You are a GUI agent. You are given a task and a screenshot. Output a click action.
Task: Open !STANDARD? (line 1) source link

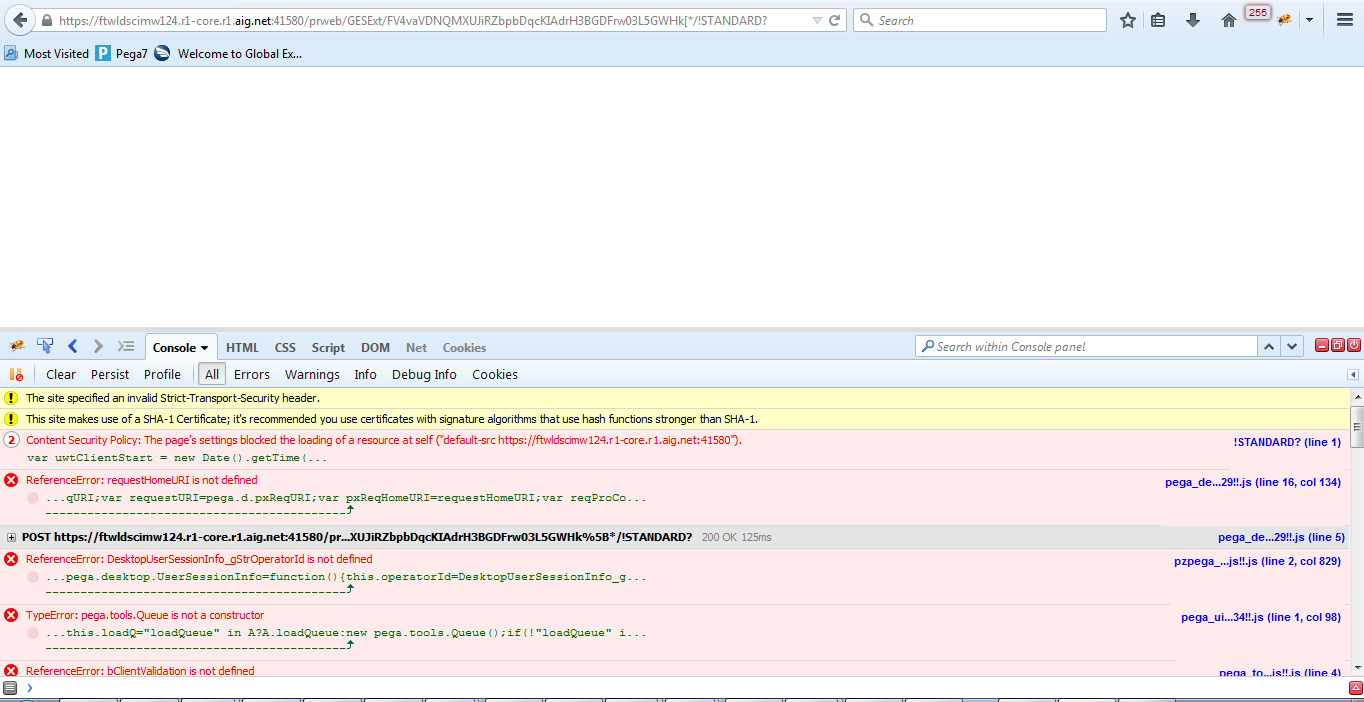pyautogui.click(x=1287, y=441)
